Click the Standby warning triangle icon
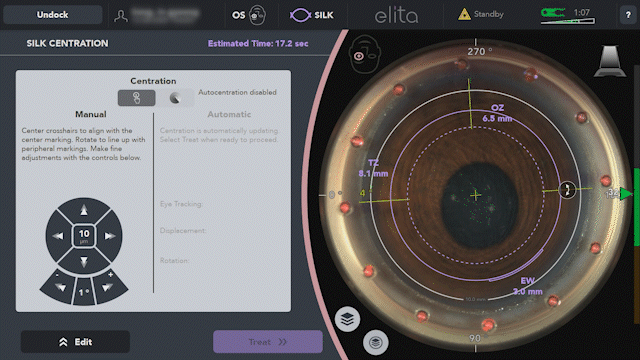The height and width of the screenshot is (360, 640). coord(464,15)
